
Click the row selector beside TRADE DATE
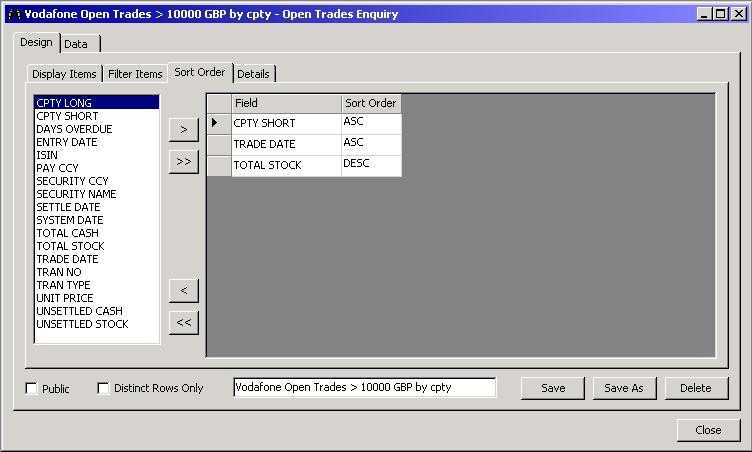coord(218,144)
